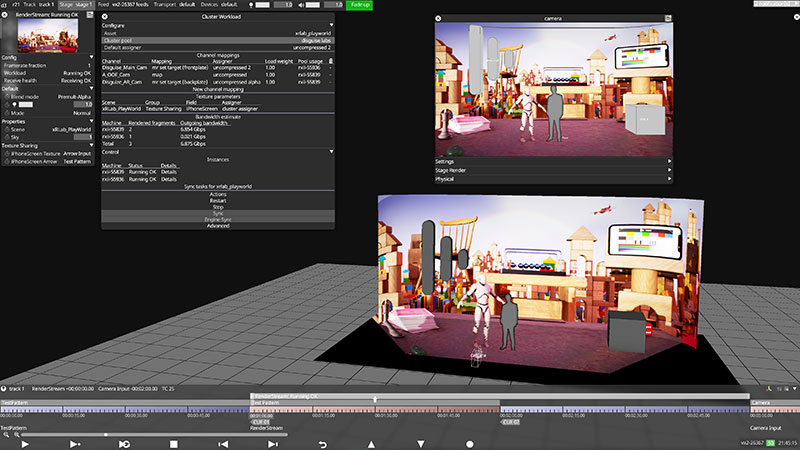The height and width of the screenshot is (450, 800).
Task: Collapse the Control section in Cluster Workload
Action: click(331, 152)
